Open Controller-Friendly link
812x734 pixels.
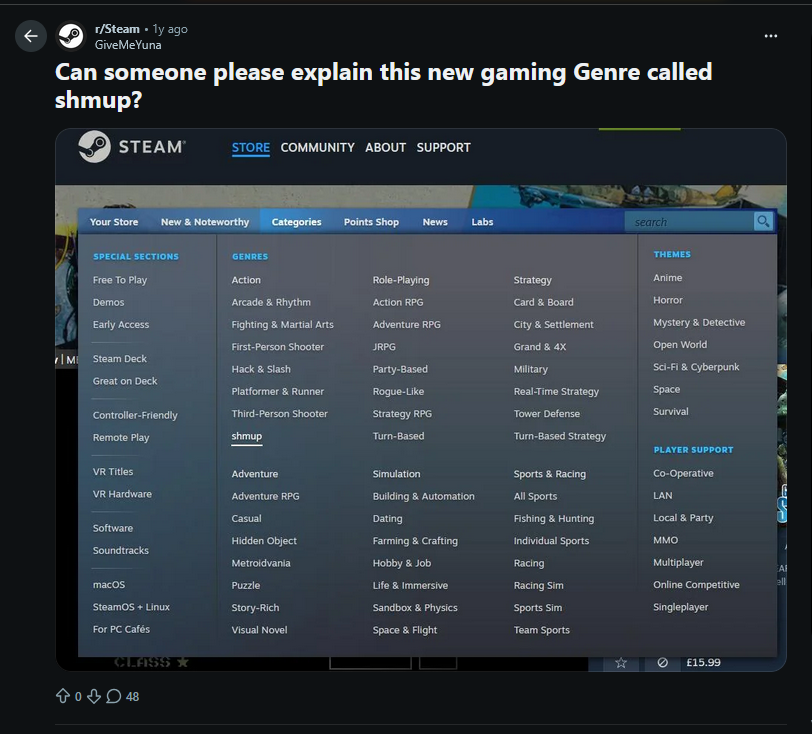tap(135, 415)
